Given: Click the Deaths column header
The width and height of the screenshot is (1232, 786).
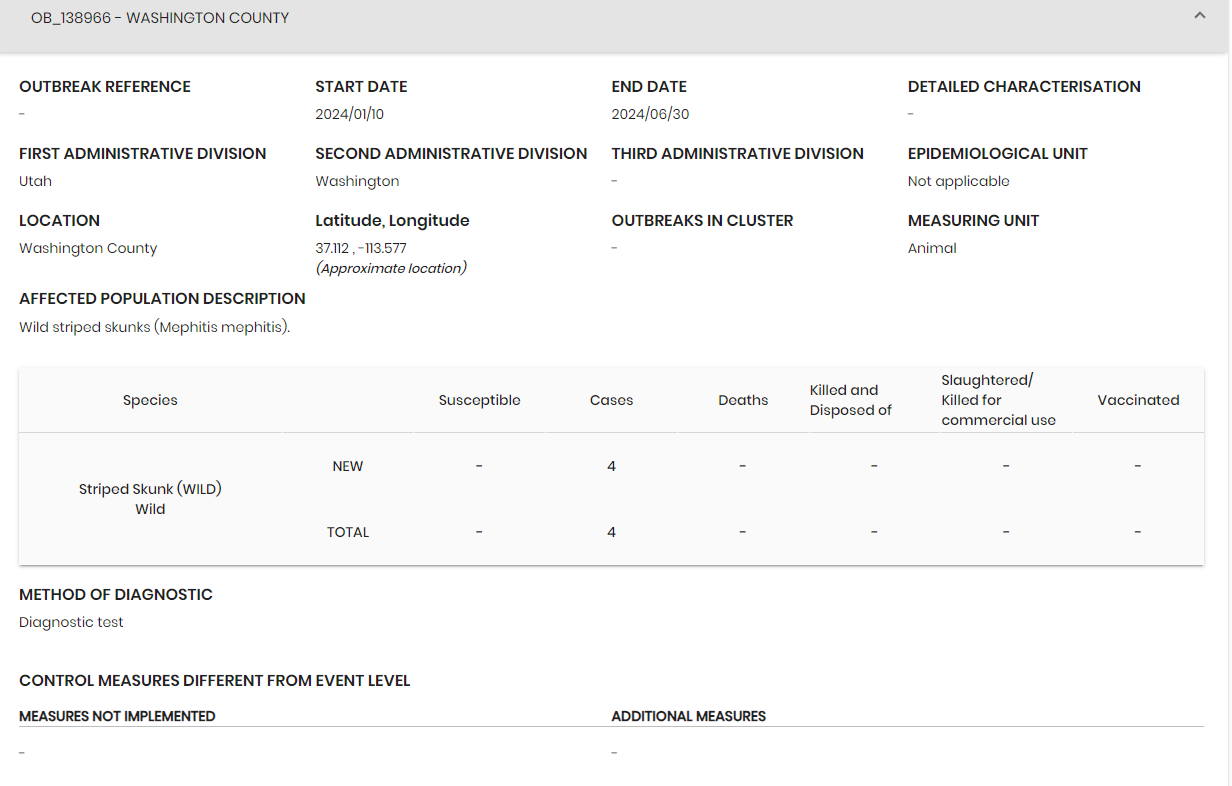Looking at the screenshot, I should (743, 400).
